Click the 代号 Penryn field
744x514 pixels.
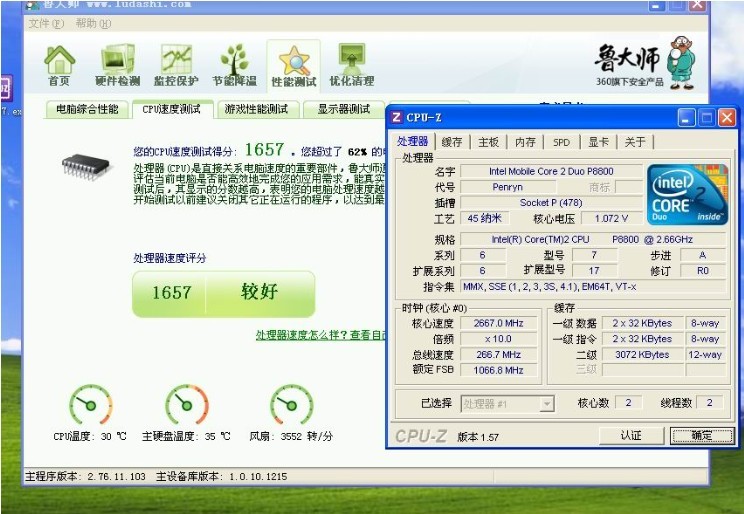click(507, 187)
